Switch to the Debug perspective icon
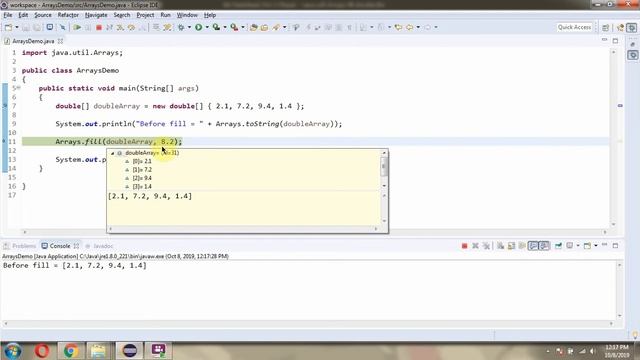 point(632,27)
